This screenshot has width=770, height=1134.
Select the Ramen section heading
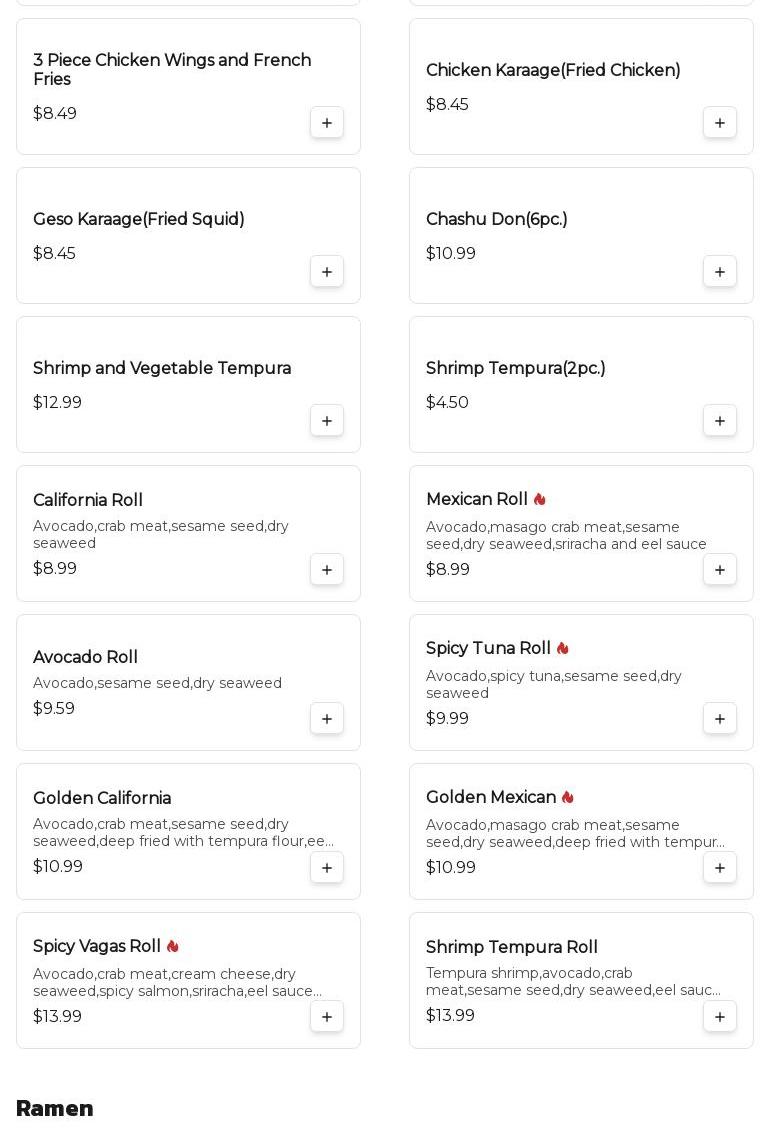(55, 1109)
